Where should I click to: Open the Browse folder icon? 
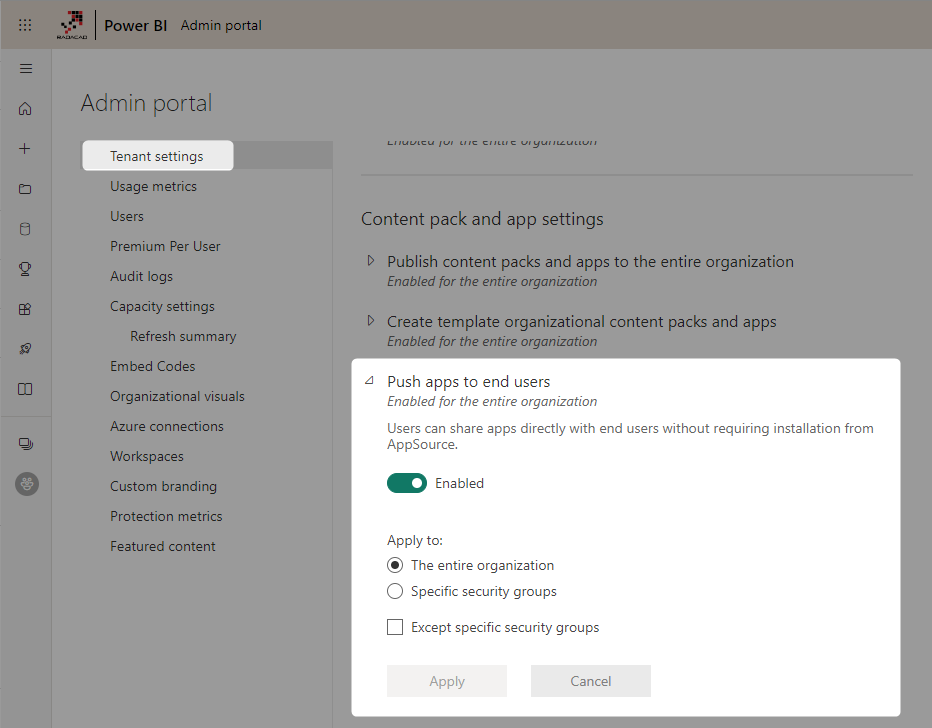pyautogui.click(x=26, y=189)
